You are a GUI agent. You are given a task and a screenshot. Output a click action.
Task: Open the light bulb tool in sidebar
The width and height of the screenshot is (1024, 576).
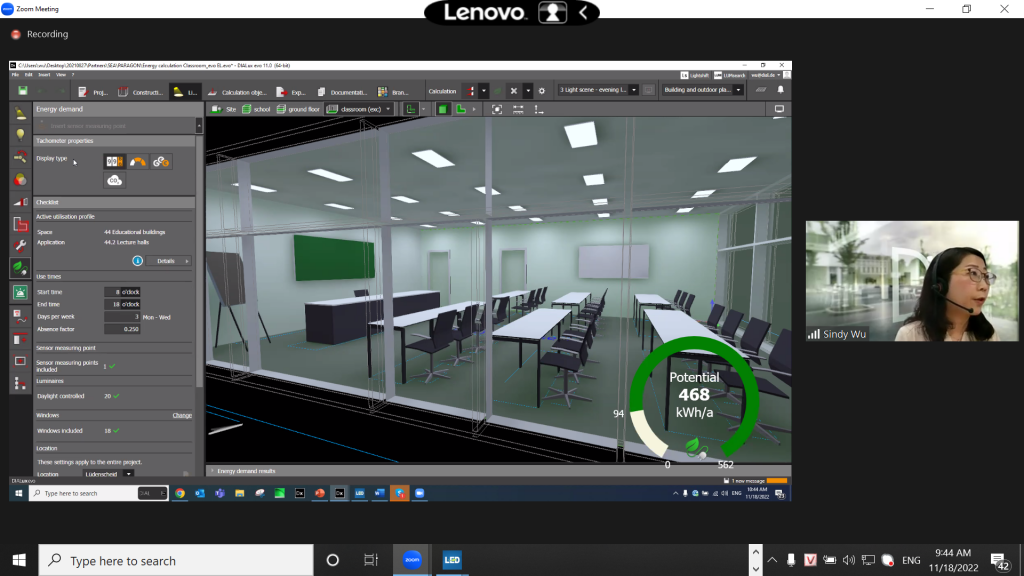19,134
